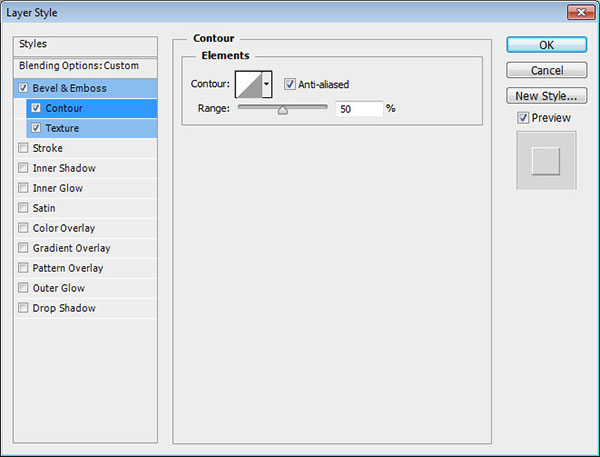Select the Blending Options: Custom entry

tap(78, 65)
